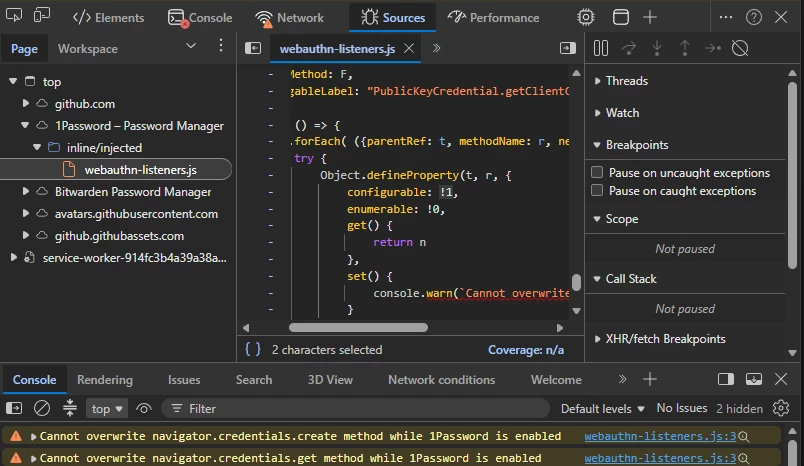The width and height of the screenshot is (804, 466).
Task: Open the customize DevTools ellipsis menu
Action: 726,17
